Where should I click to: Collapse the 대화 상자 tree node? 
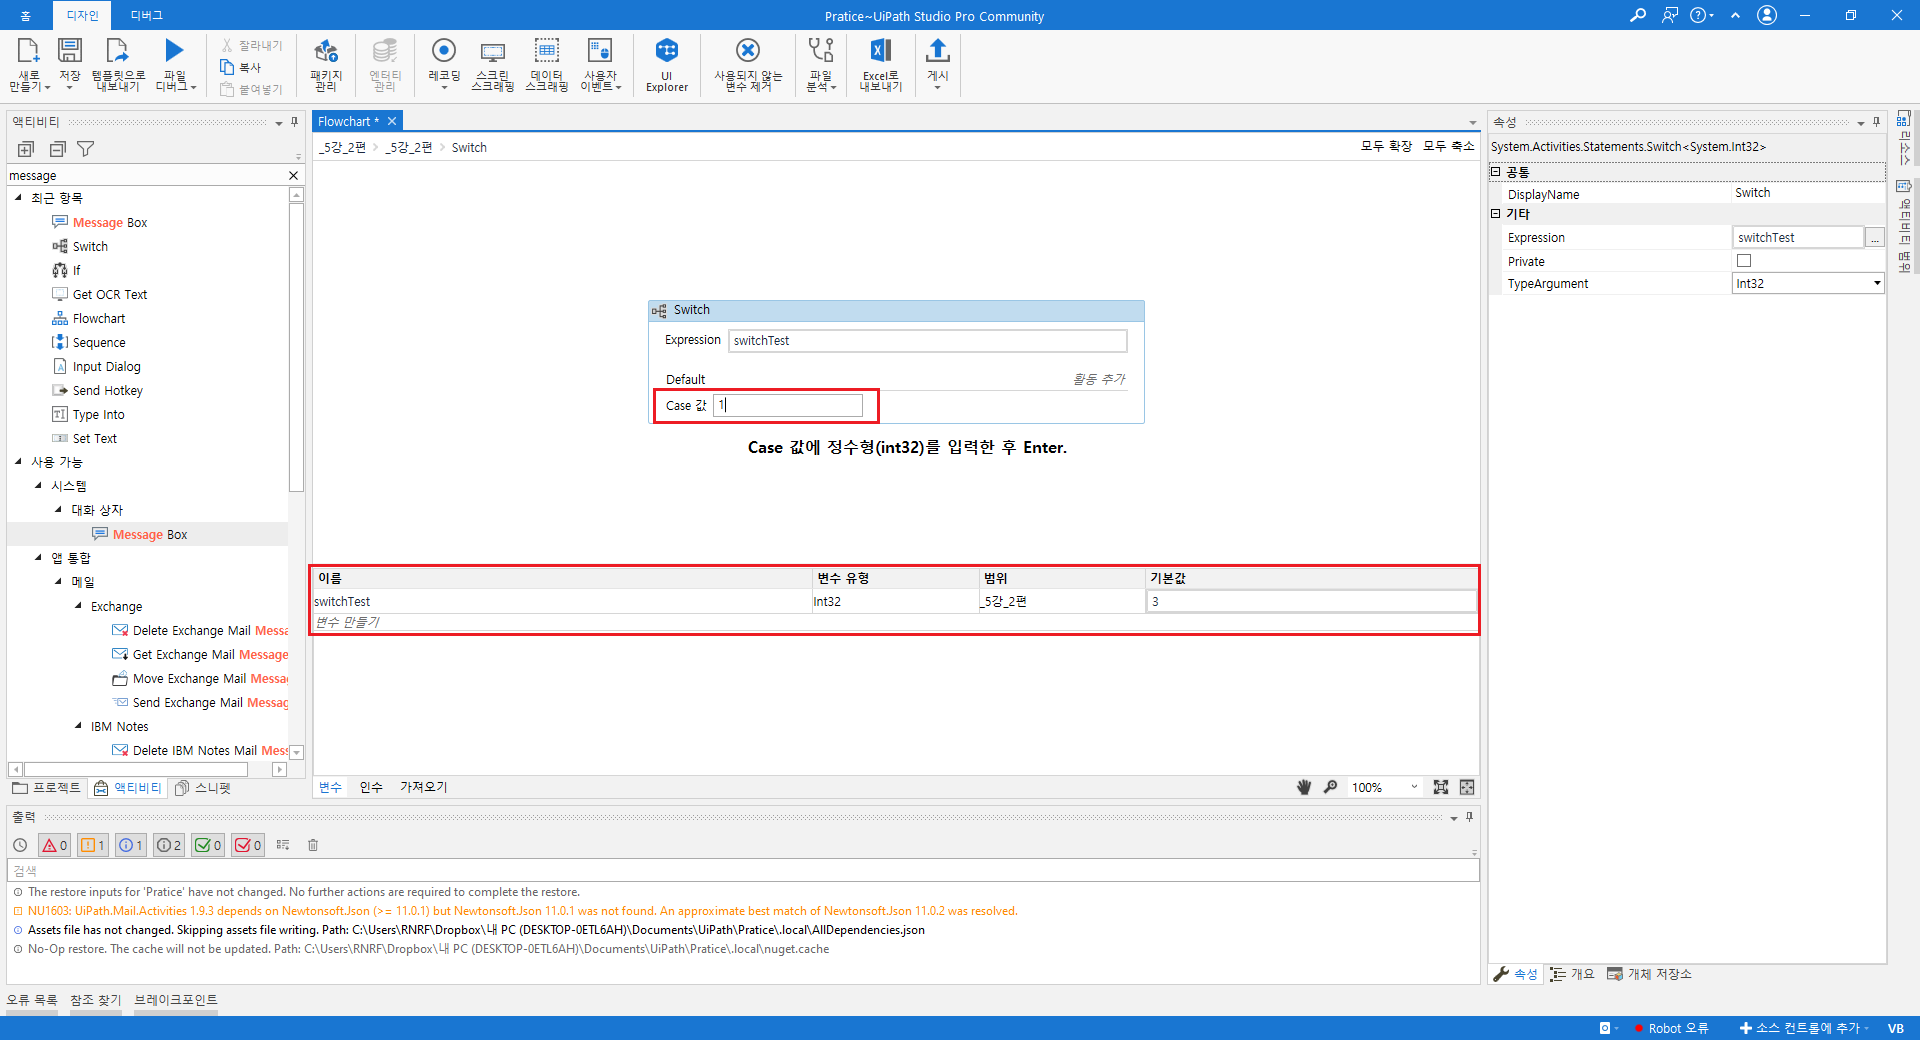point(58,510)
